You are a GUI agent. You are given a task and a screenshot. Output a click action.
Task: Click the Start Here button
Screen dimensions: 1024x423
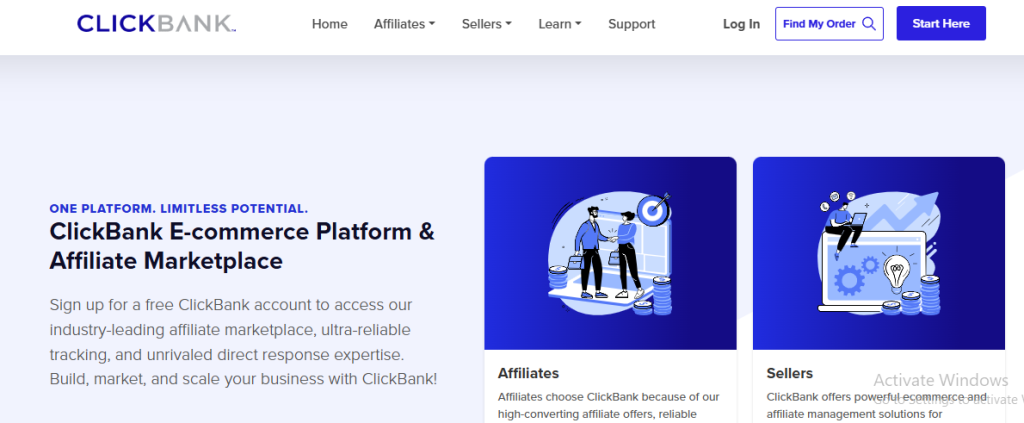tap(941, 24)
